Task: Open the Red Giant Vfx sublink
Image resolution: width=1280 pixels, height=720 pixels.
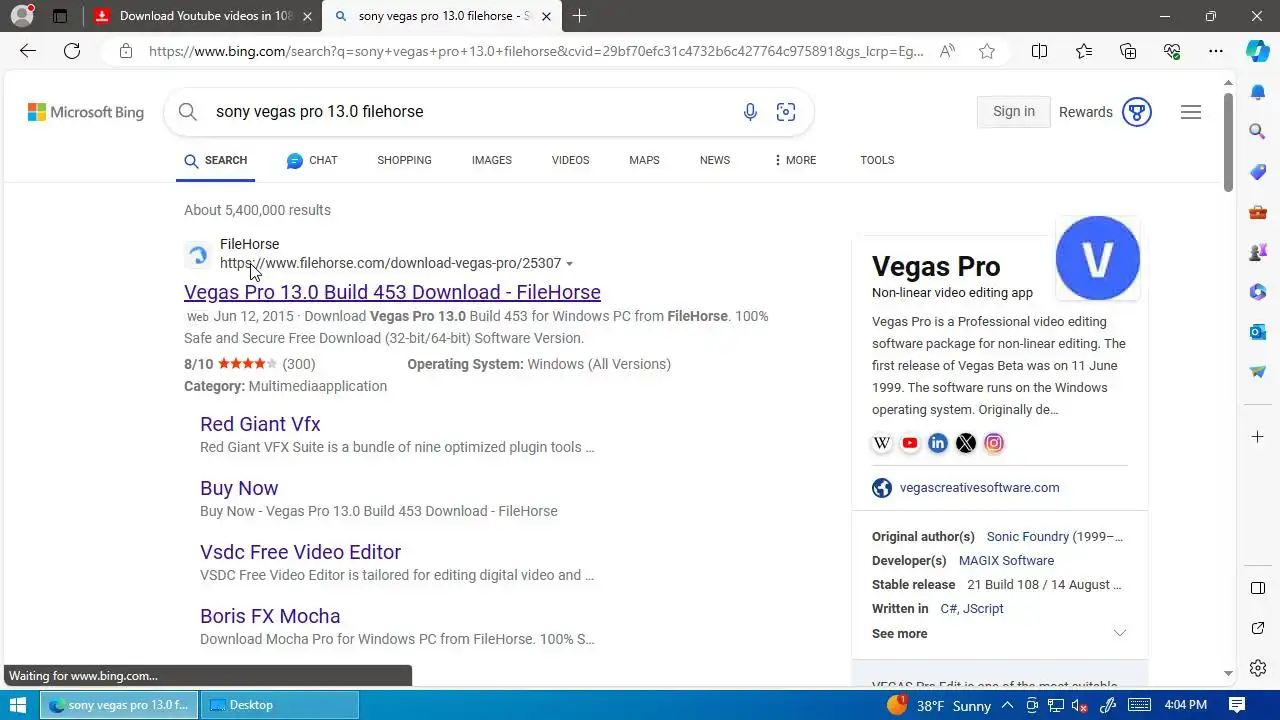Action: click(260, 424)
